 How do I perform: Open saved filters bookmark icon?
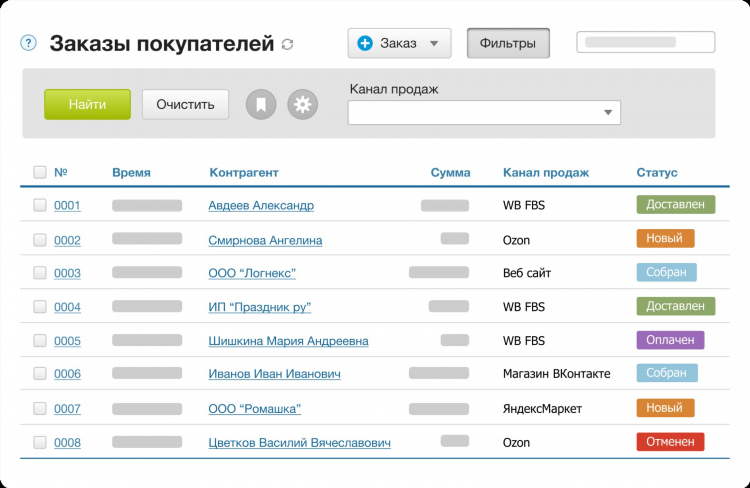[261, 104]
